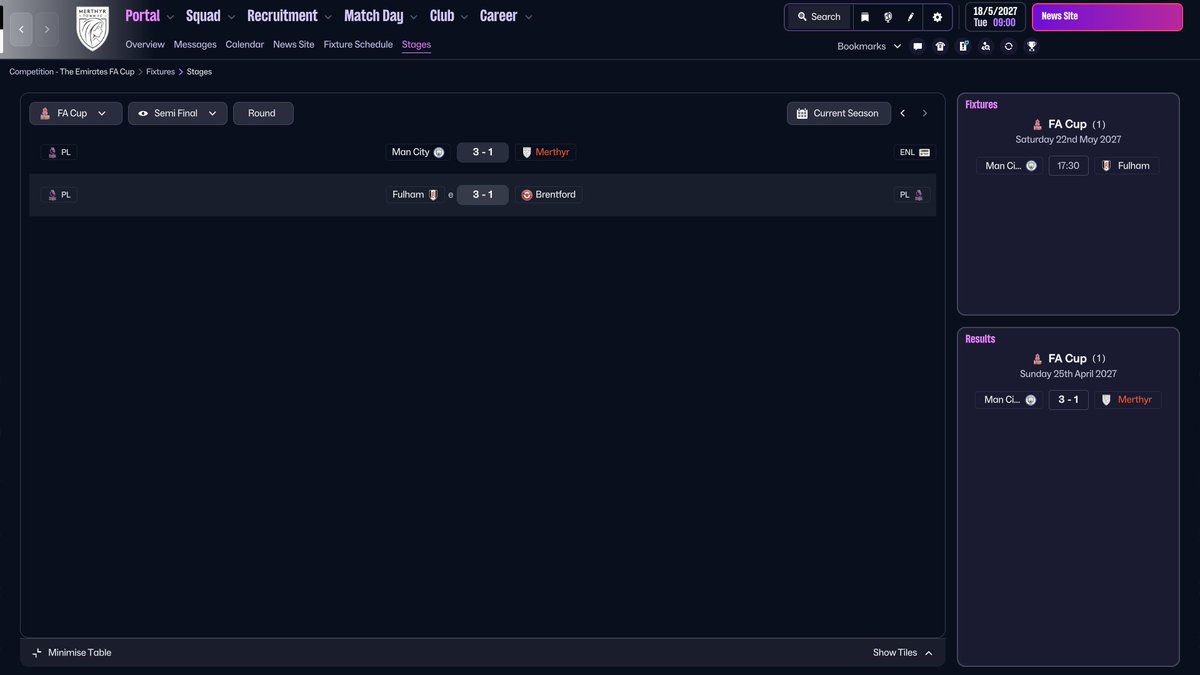This screenshot has height=675, width=1200.
Task: Click the Current Season button
Action: [x=839, y=113]
